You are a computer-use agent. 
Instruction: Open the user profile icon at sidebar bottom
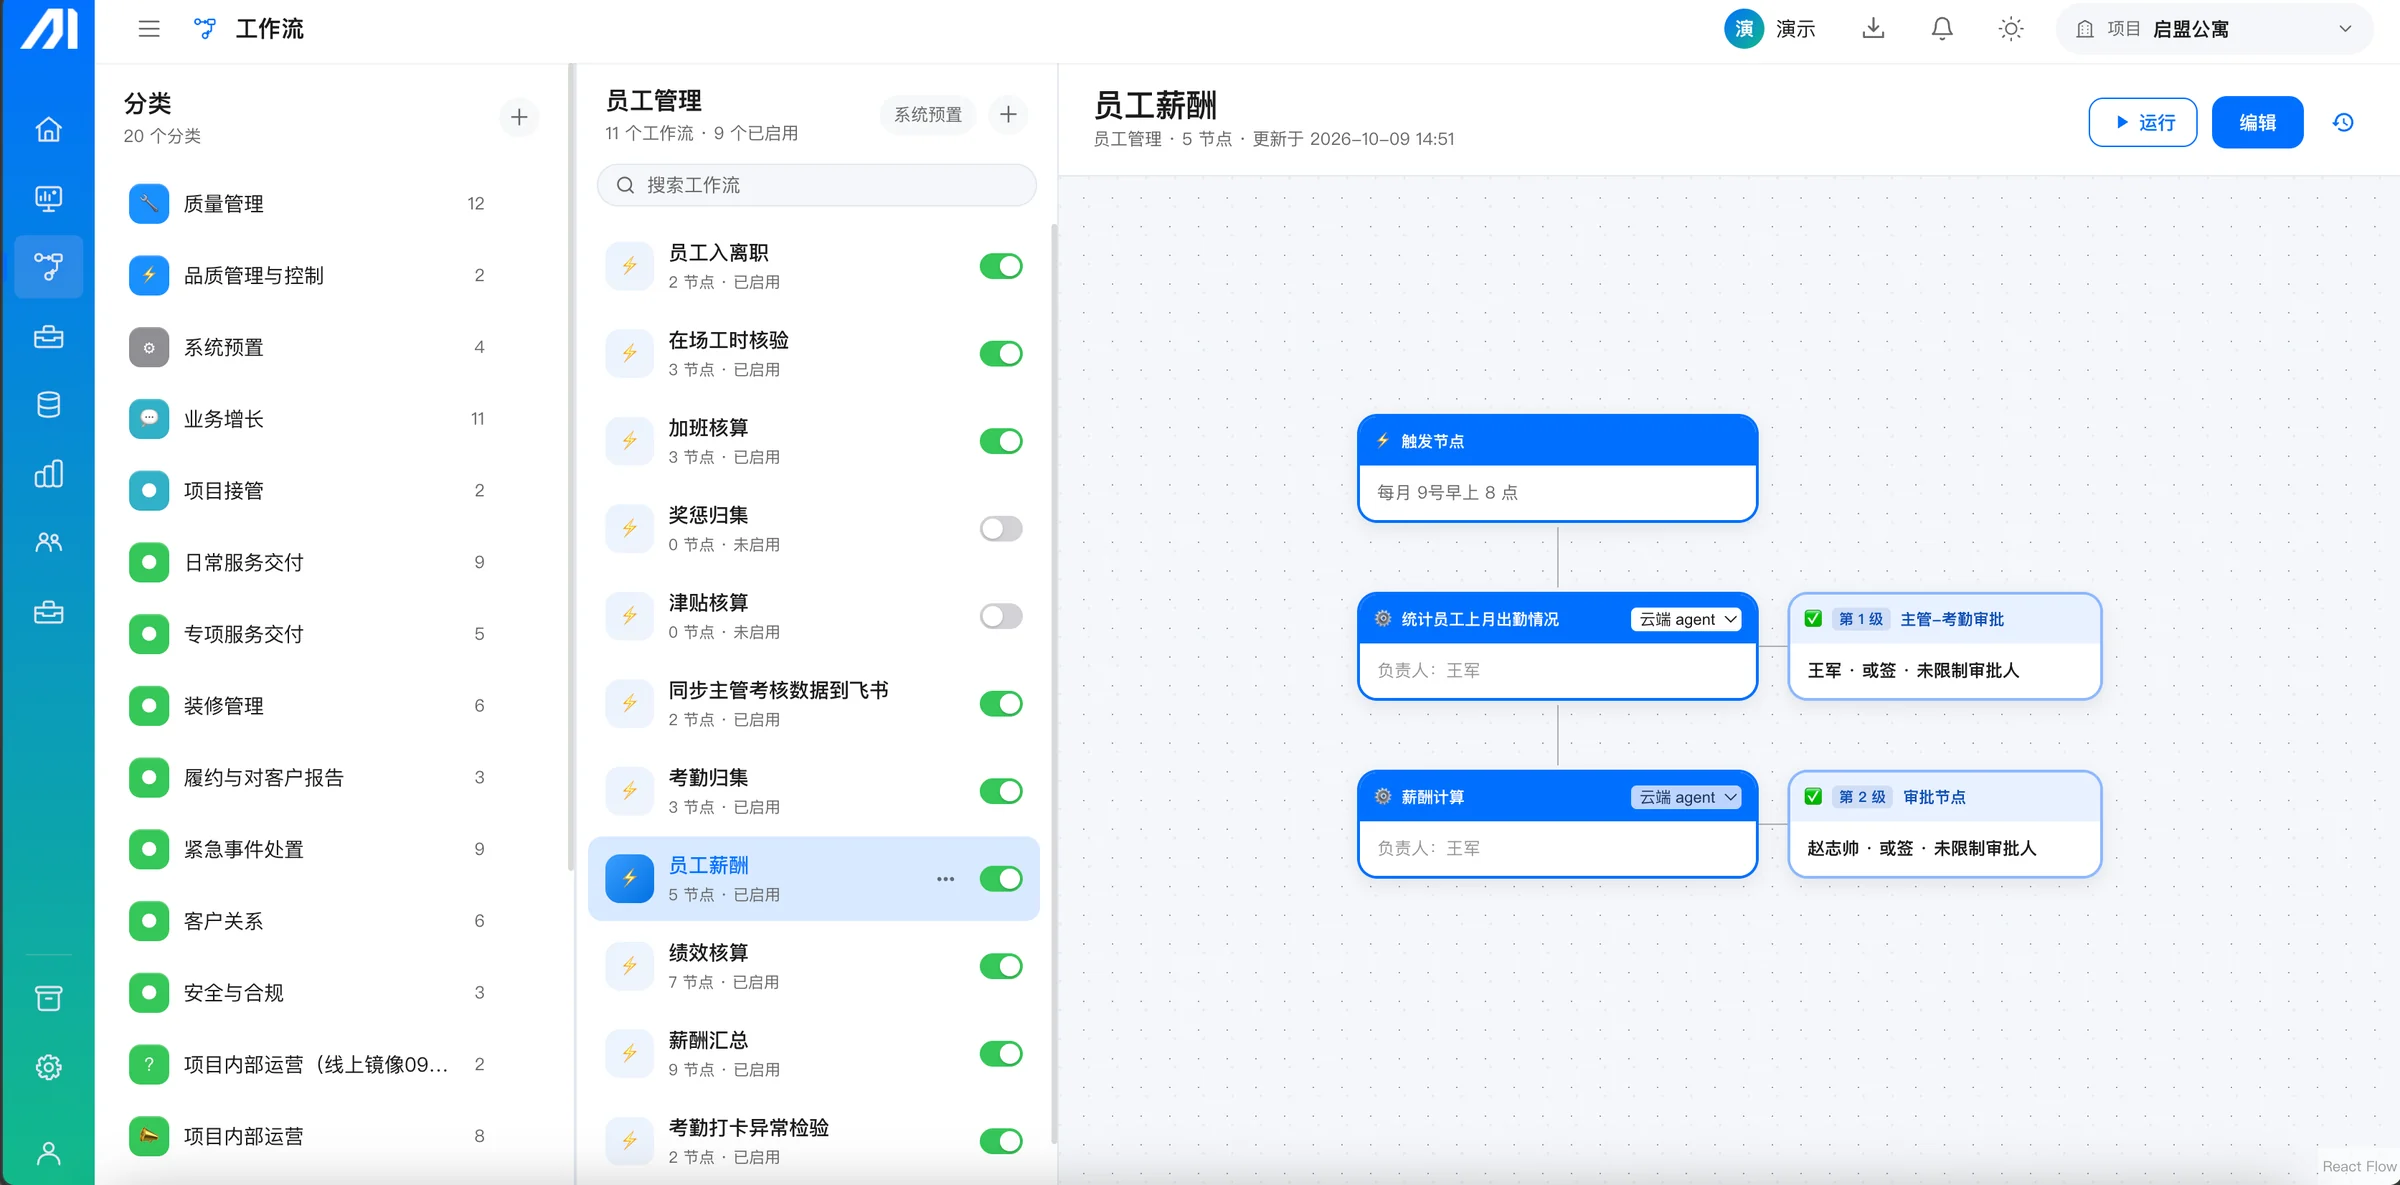(48, 1153)
